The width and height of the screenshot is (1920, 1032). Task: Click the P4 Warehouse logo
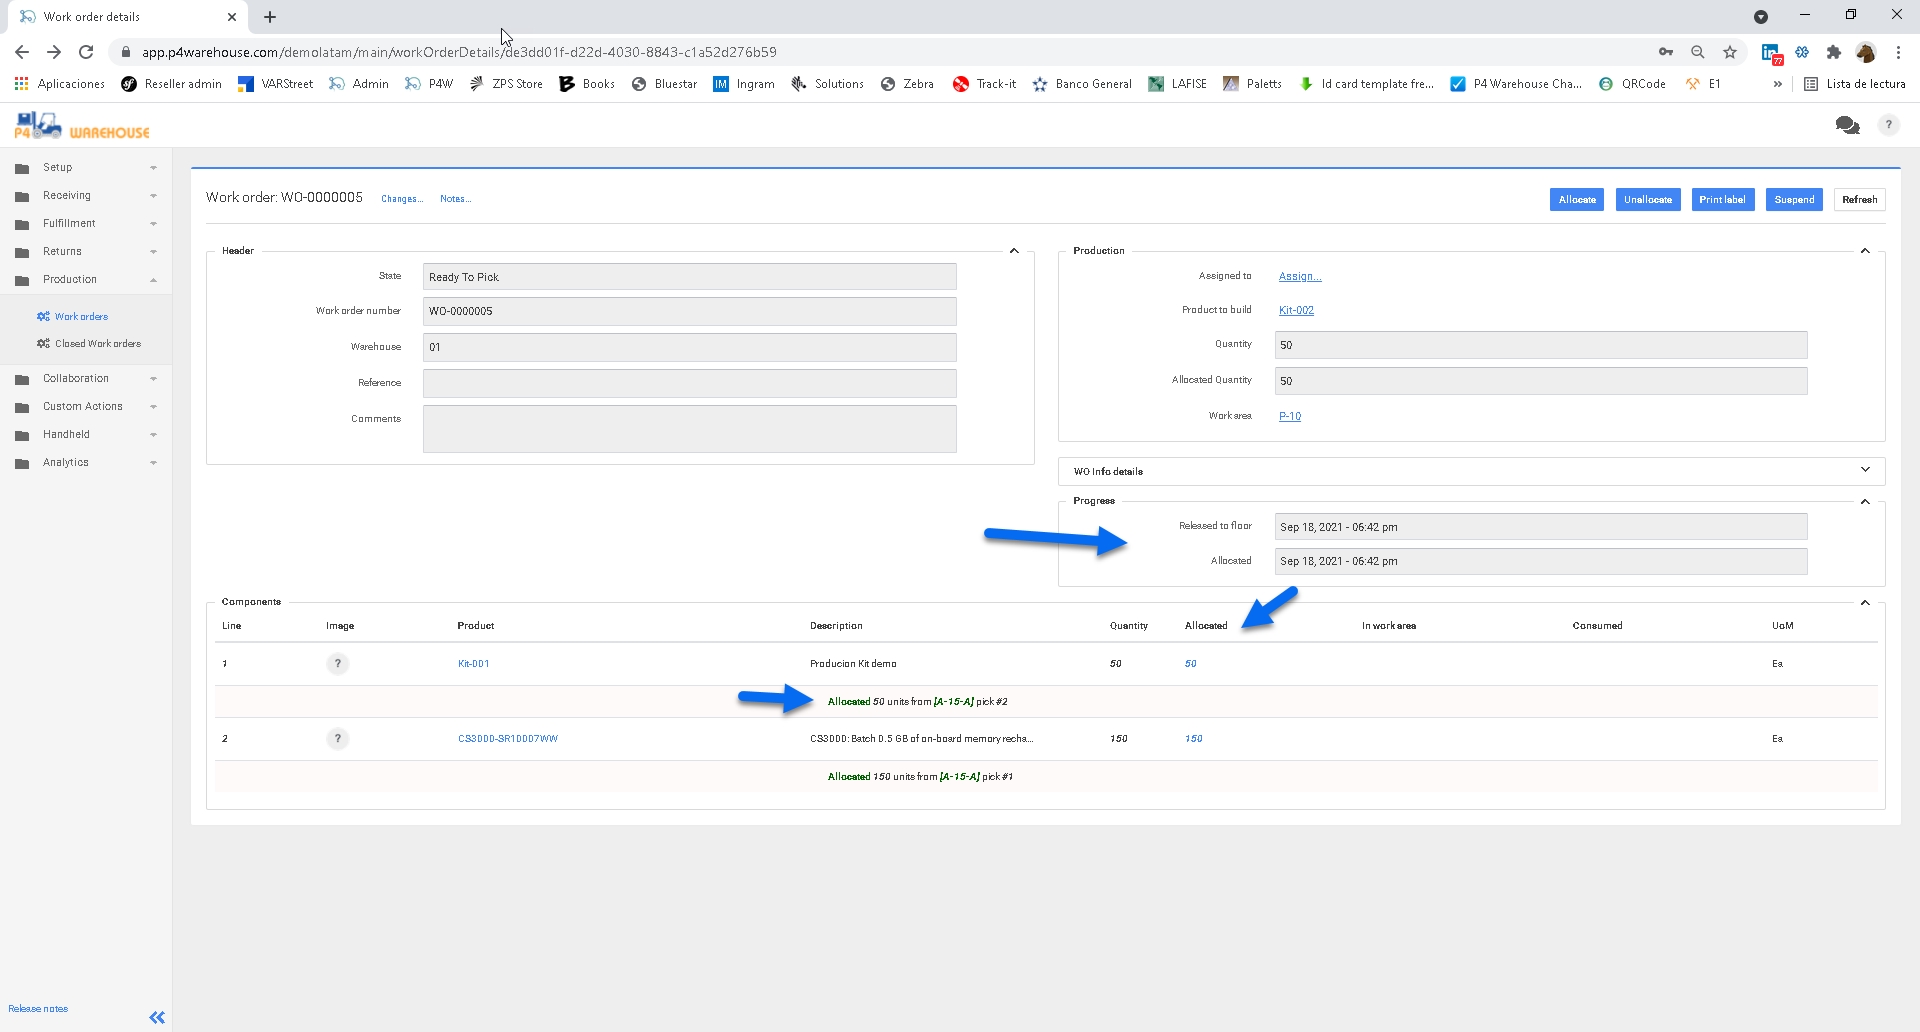tap(81, 127)
